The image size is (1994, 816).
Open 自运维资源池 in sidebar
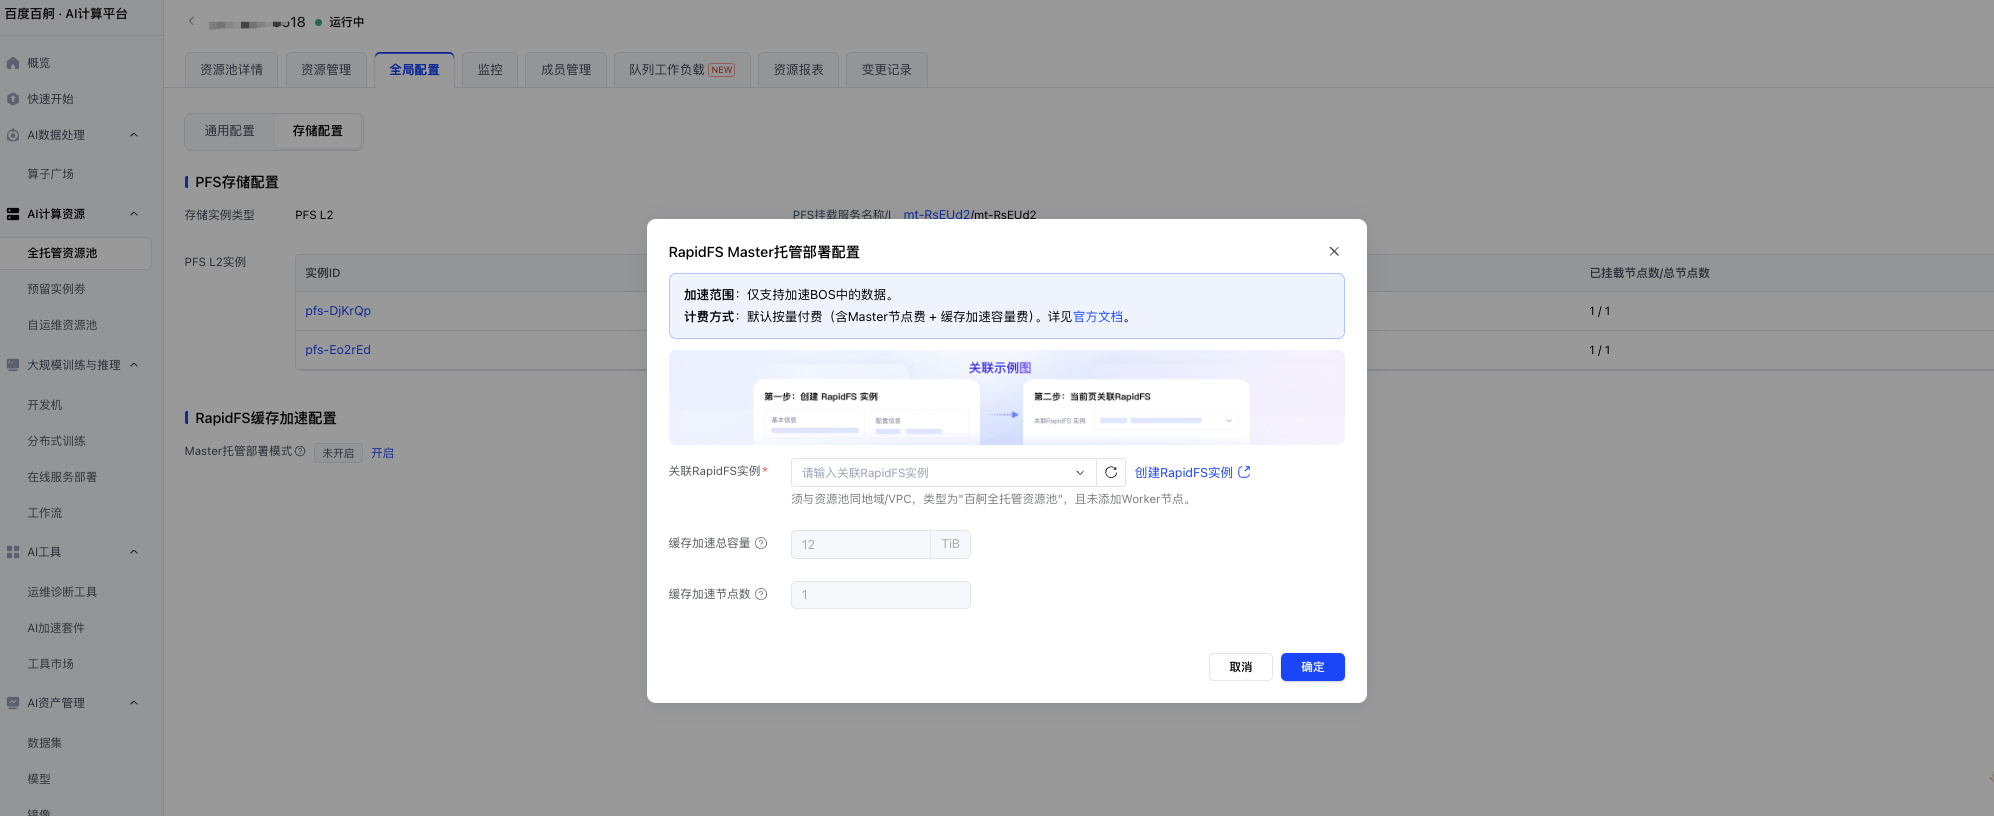click(x=62, y=325)
